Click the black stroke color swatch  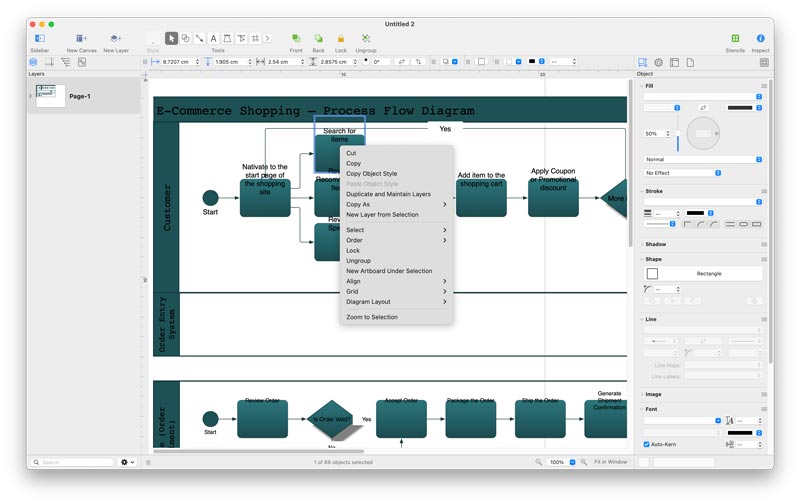coord(695,213)
